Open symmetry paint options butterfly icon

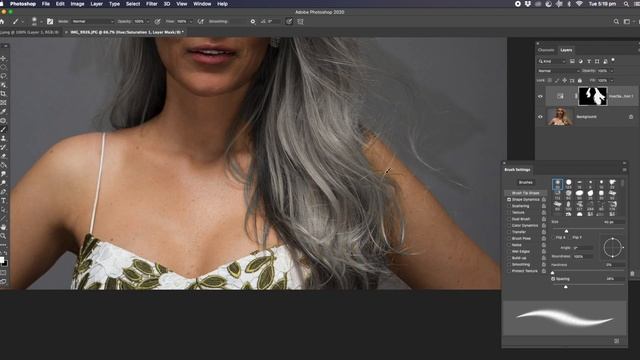(300, 21)
